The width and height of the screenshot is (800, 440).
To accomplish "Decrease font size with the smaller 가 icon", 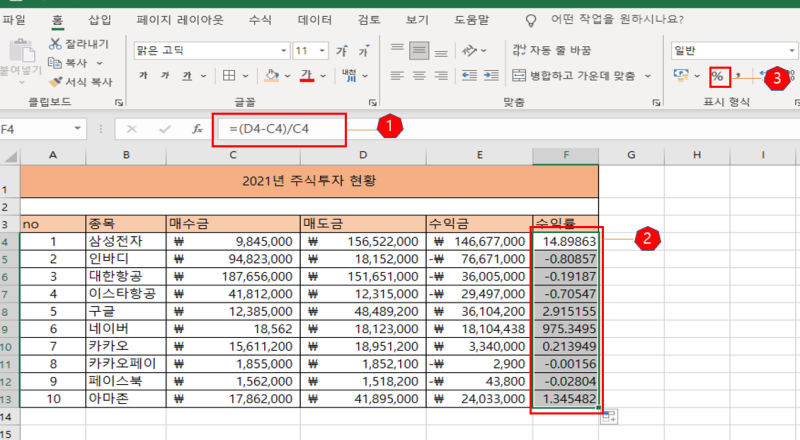I will point(364,51).
